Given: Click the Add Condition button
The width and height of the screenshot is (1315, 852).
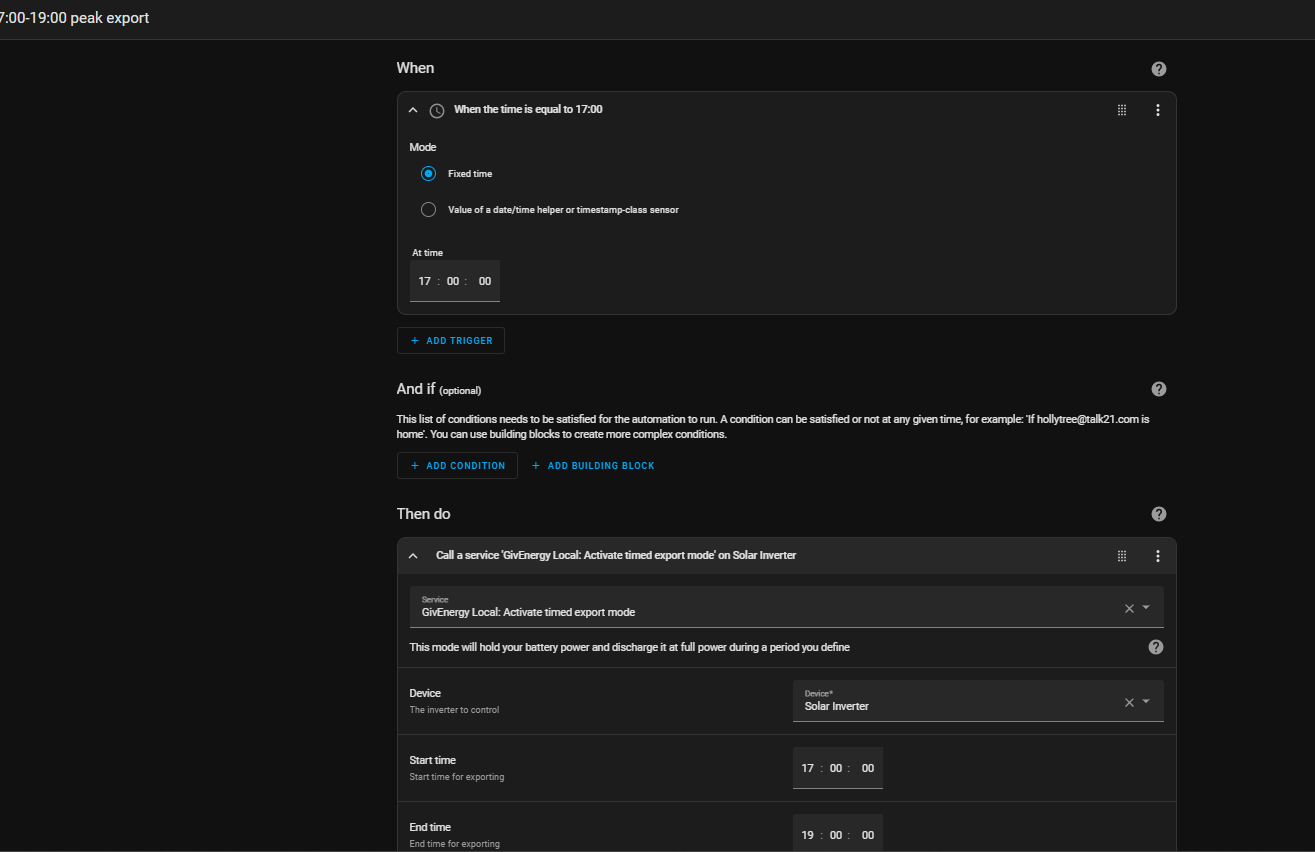Looking at the screenshot, I should click(457, 465).
